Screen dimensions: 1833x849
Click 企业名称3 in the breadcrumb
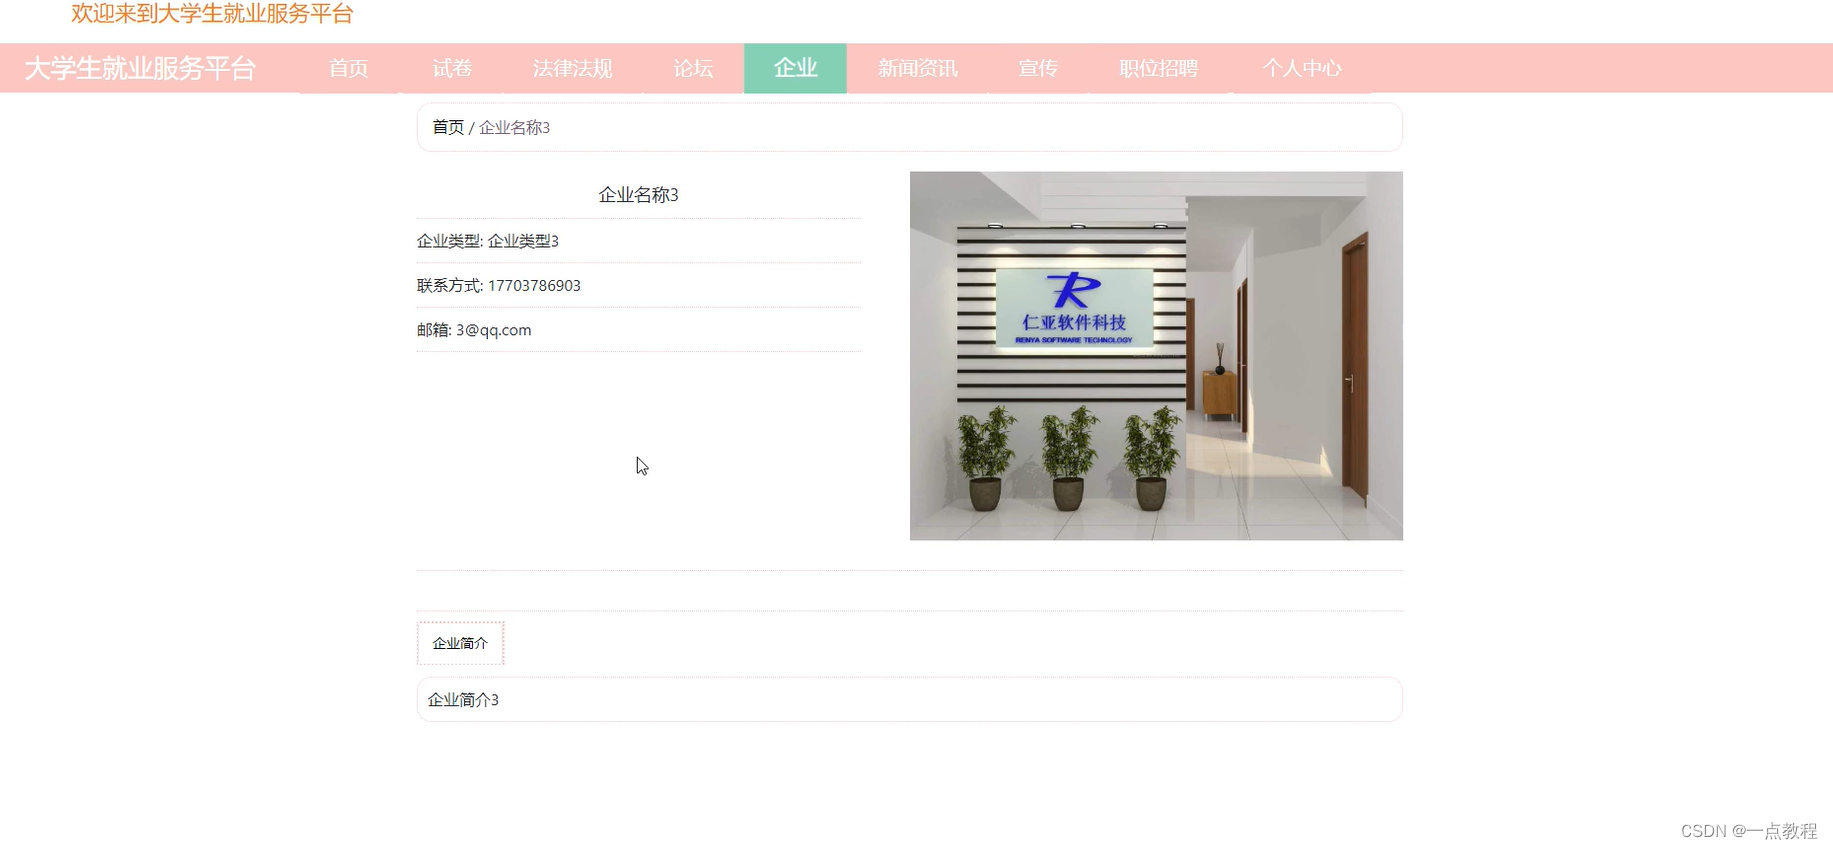(514, 127)
